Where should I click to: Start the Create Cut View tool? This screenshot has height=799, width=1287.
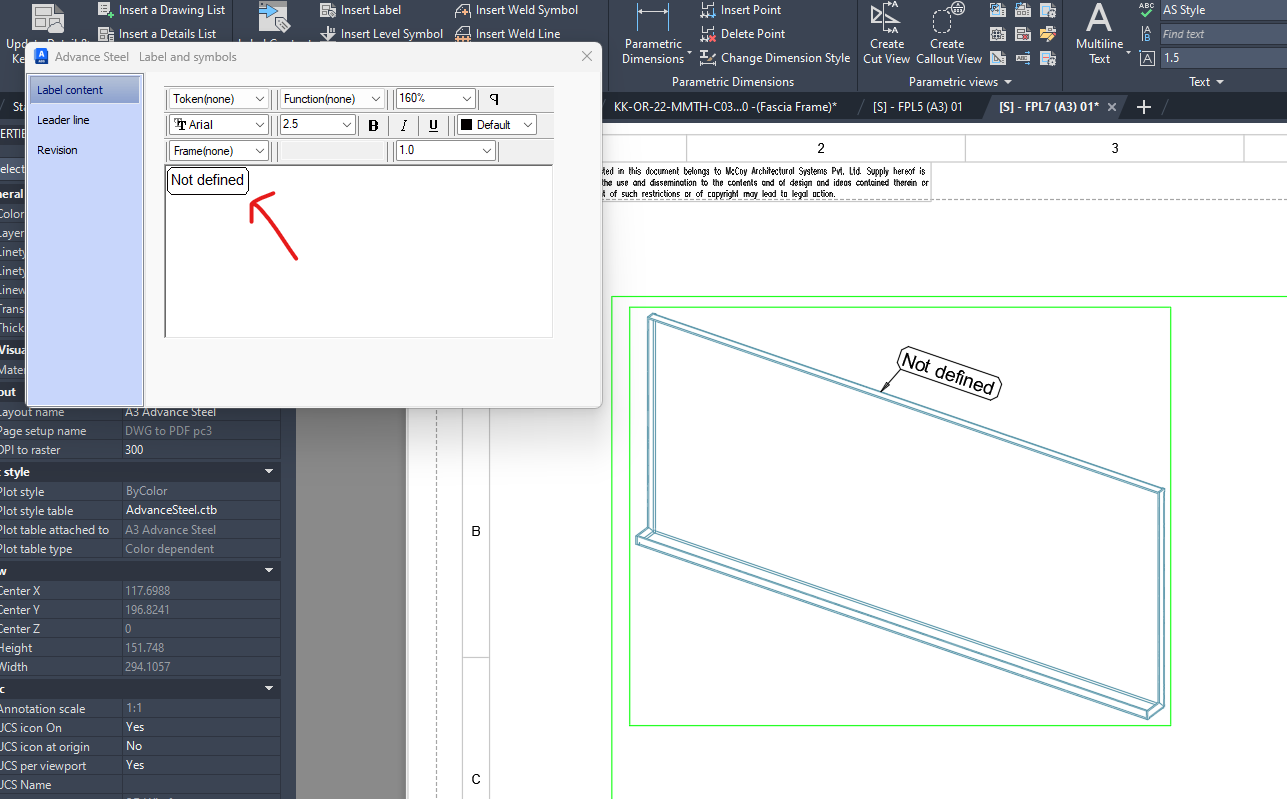tap(886, 34)
